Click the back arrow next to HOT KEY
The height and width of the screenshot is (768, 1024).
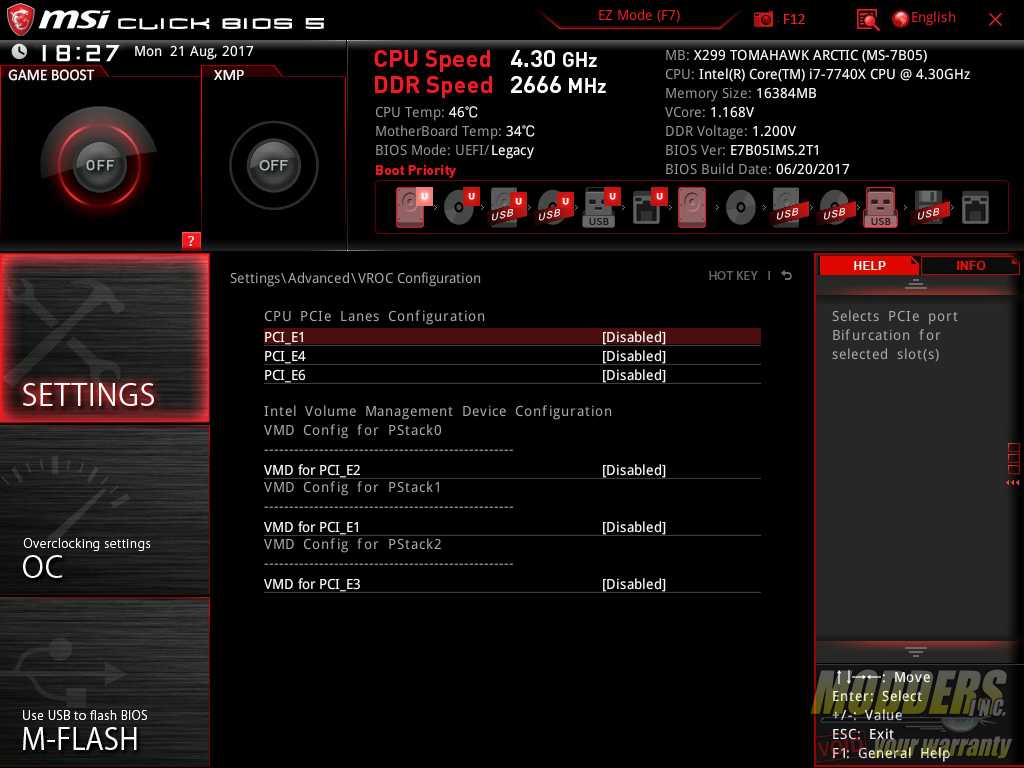787,276
